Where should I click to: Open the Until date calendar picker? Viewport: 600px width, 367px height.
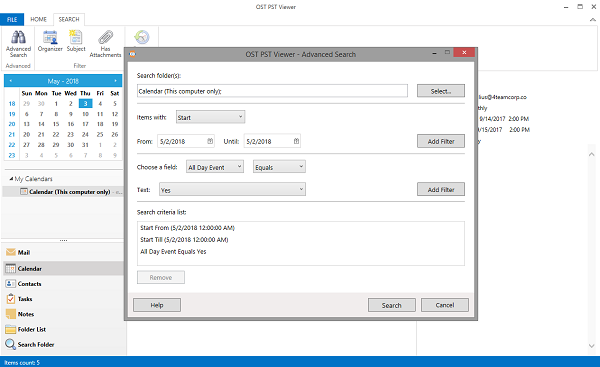297,141
